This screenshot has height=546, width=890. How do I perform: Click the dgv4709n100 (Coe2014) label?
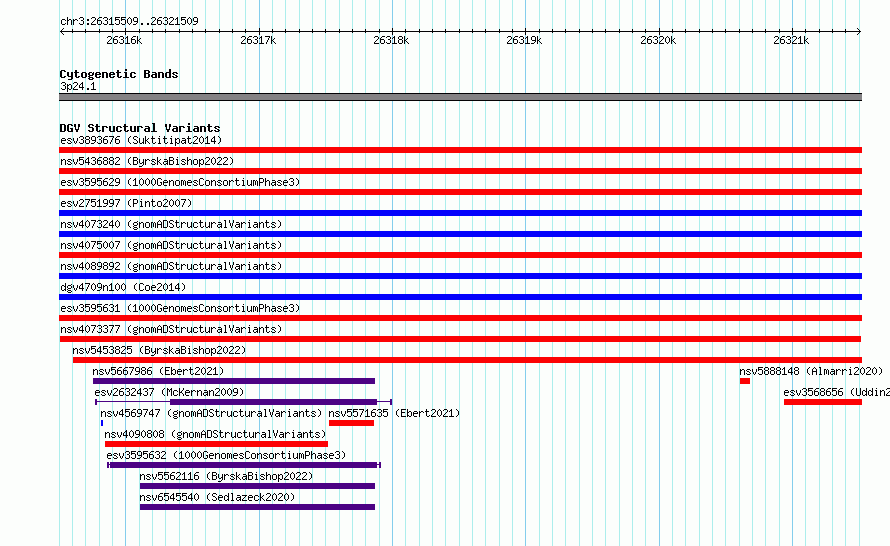pyautogui.click(x=123, y=287)
